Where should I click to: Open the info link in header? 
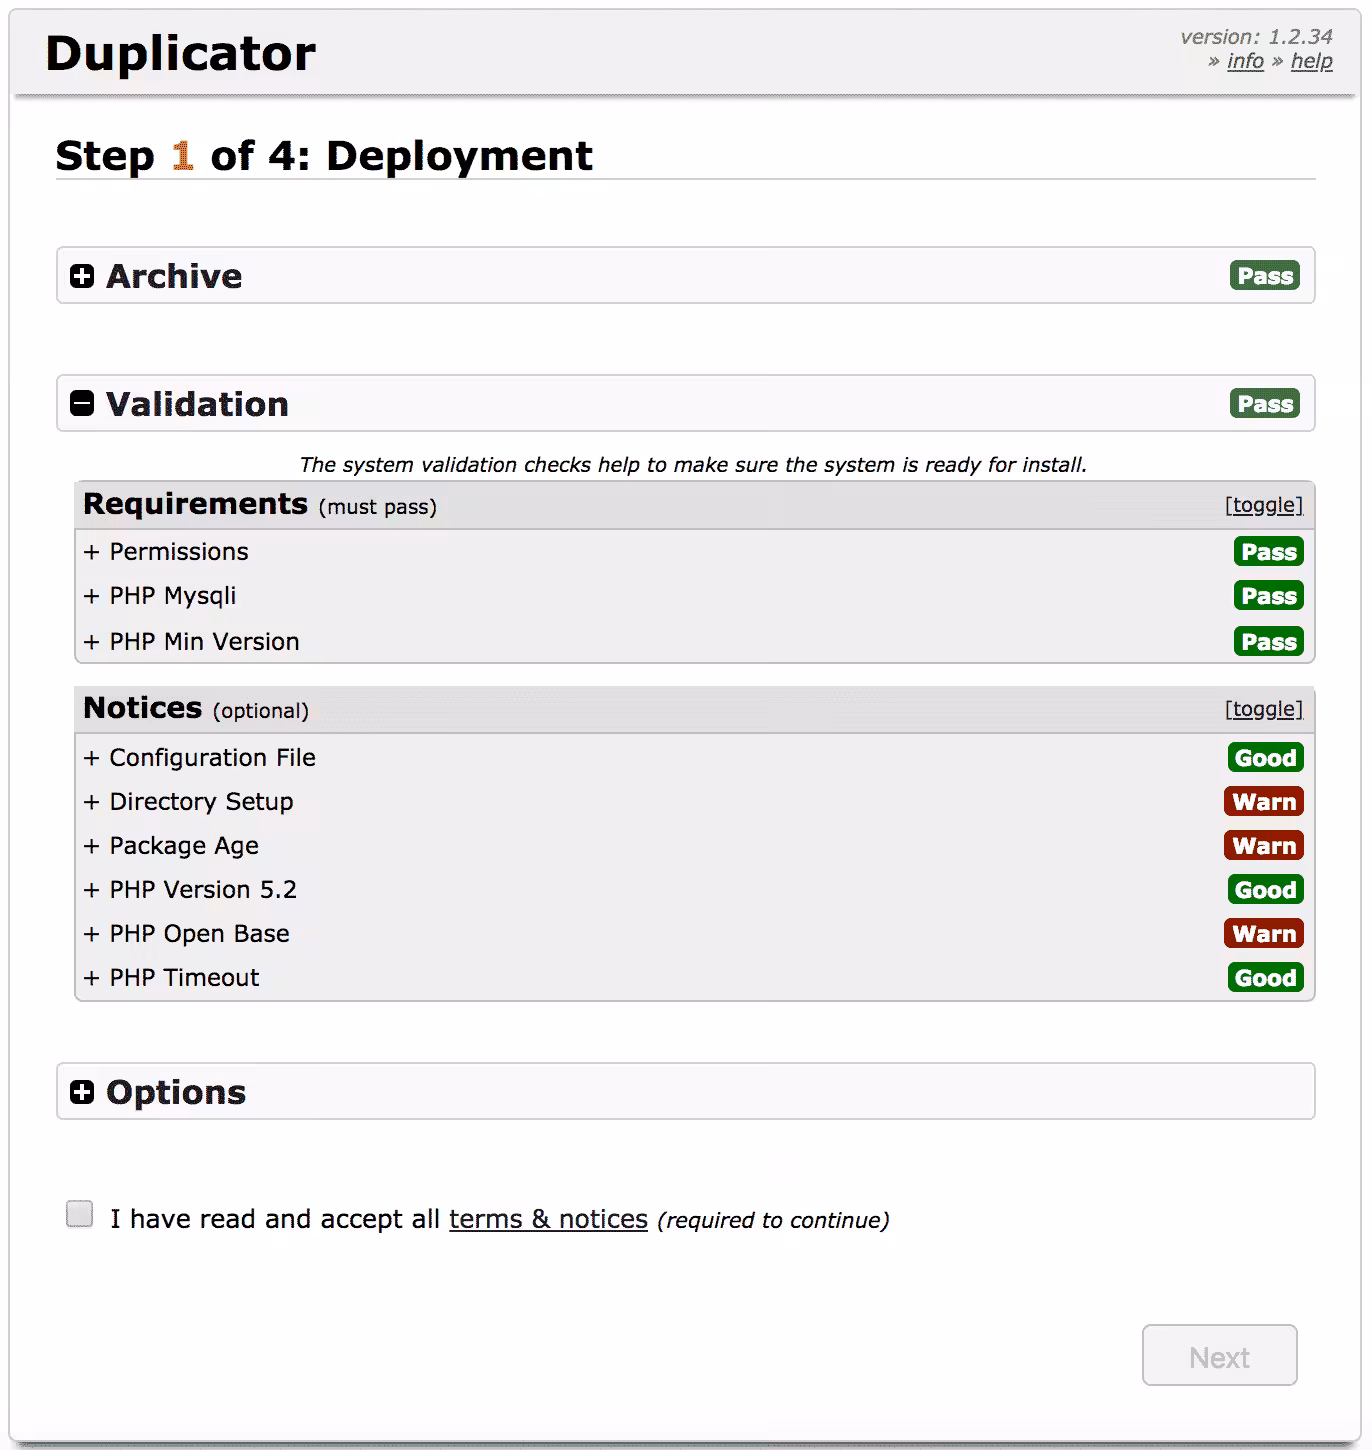click(x=1245, y=61)
